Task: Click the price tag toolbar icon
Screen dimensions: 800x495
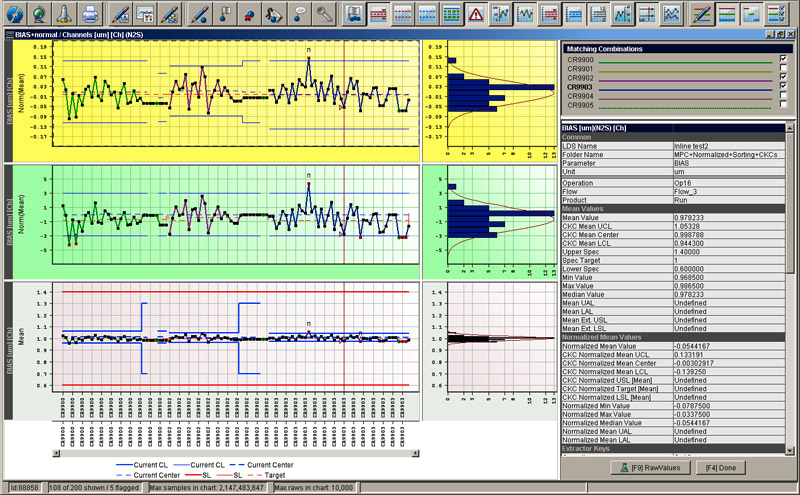Action: click(274, 14)
